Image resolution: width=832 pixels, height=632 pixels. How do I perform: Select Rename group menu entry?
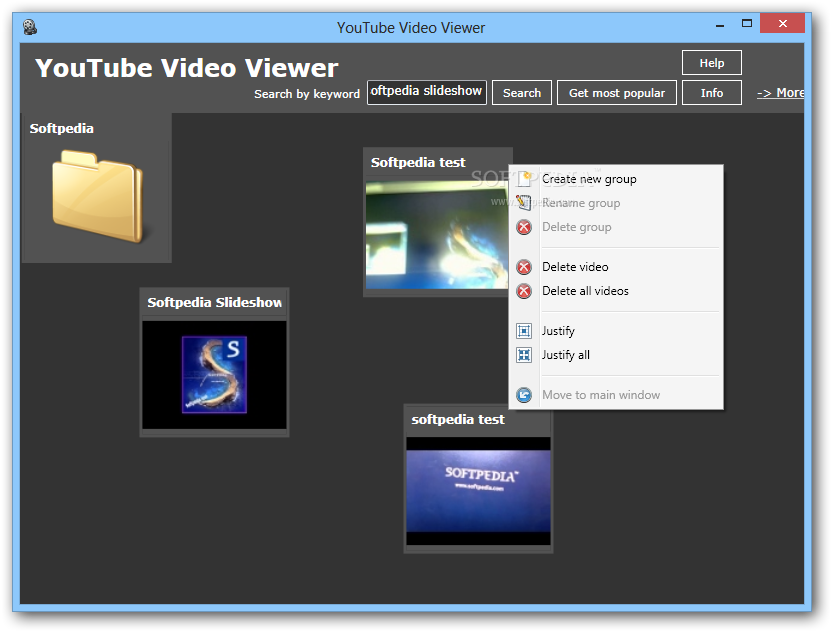coord(616,203)
